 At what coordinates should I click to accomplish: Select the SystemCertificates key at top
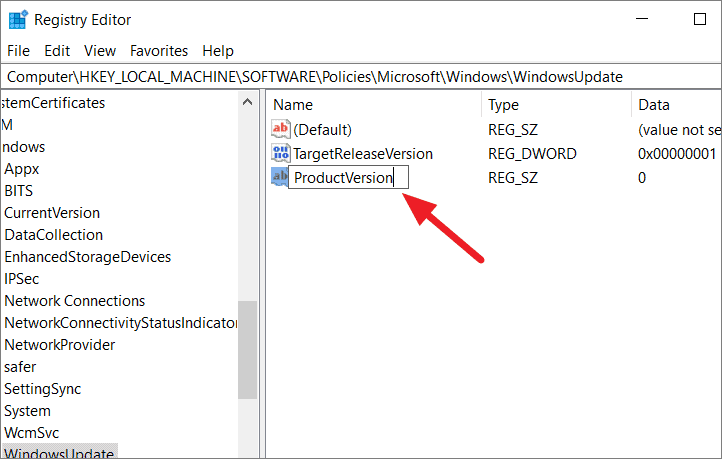point(53,103)
